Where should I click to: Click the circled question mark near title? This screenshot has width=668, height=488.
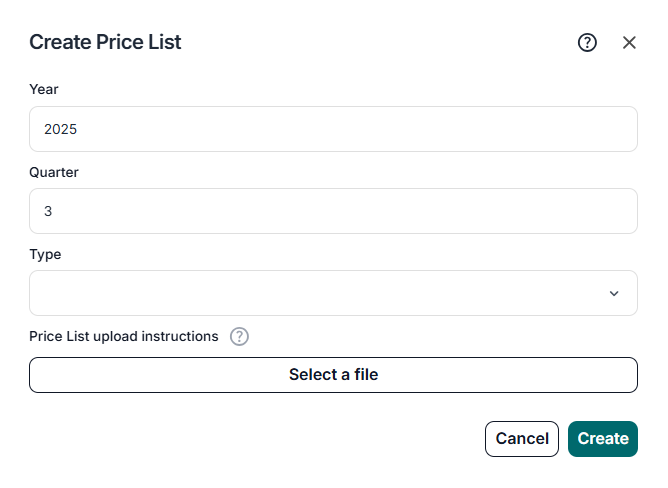(x=588, y=42)
